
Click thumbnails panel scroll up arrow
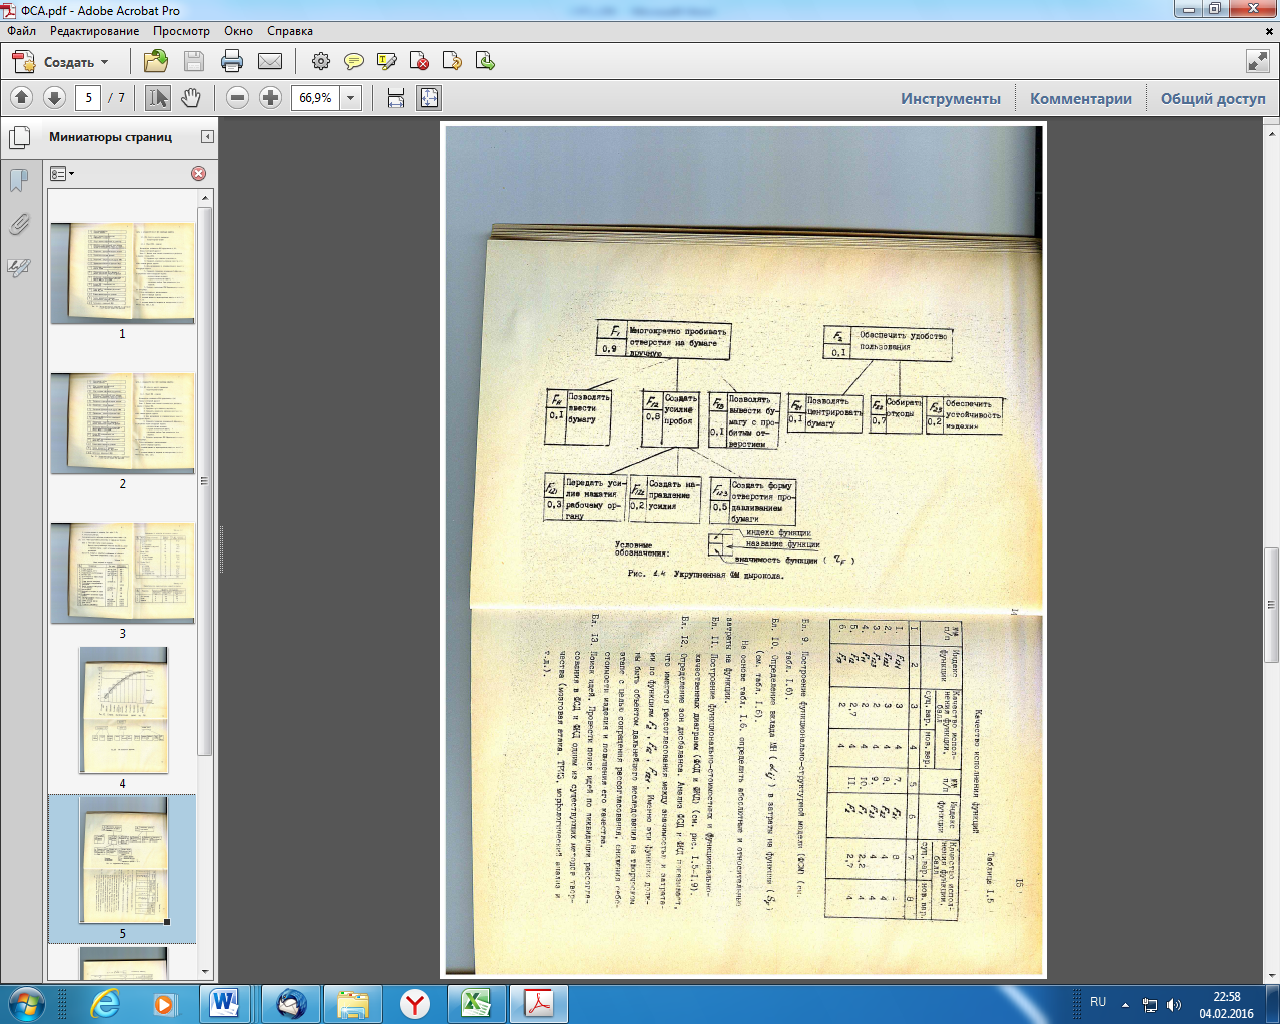point(205,199)
